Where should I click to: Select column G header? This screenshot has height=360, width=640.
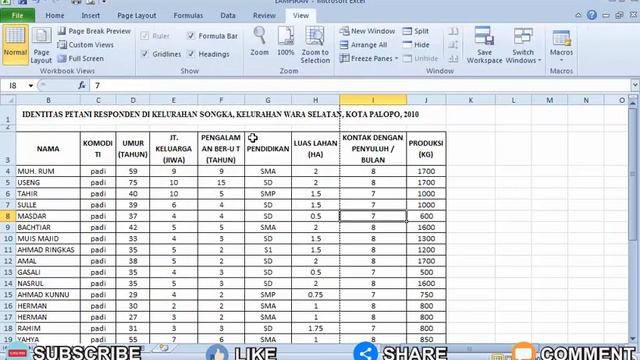coord(268,100)
